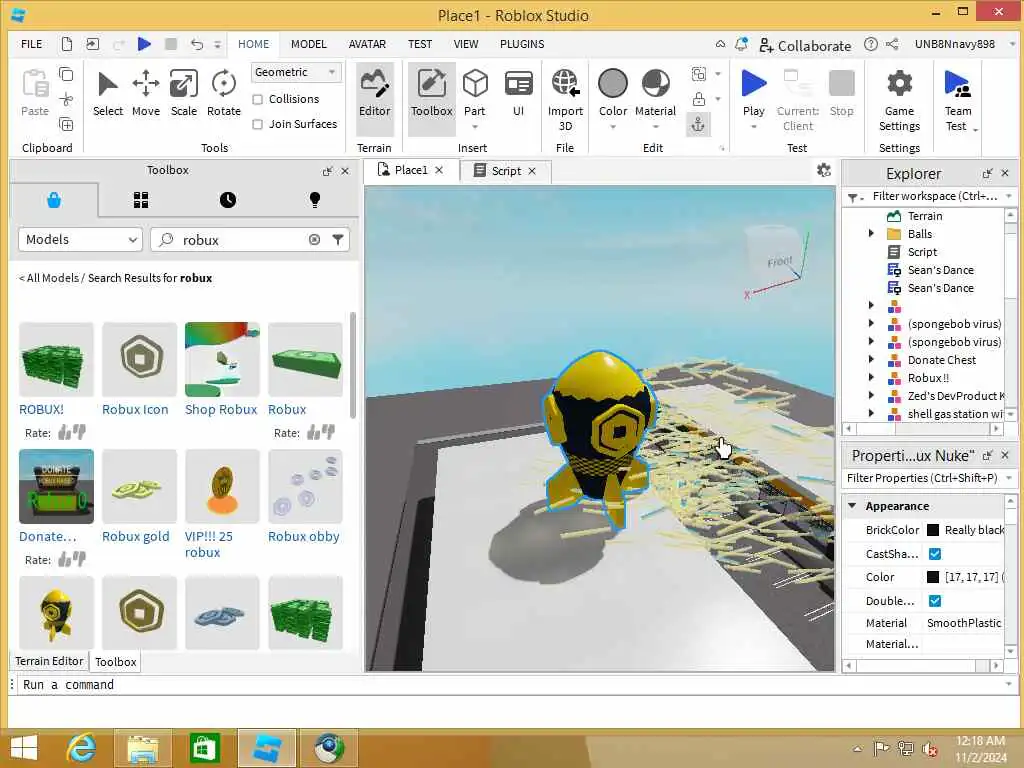Open Team Test
Viewport: 1024px width, 768px height.
(x=958, y=99)
